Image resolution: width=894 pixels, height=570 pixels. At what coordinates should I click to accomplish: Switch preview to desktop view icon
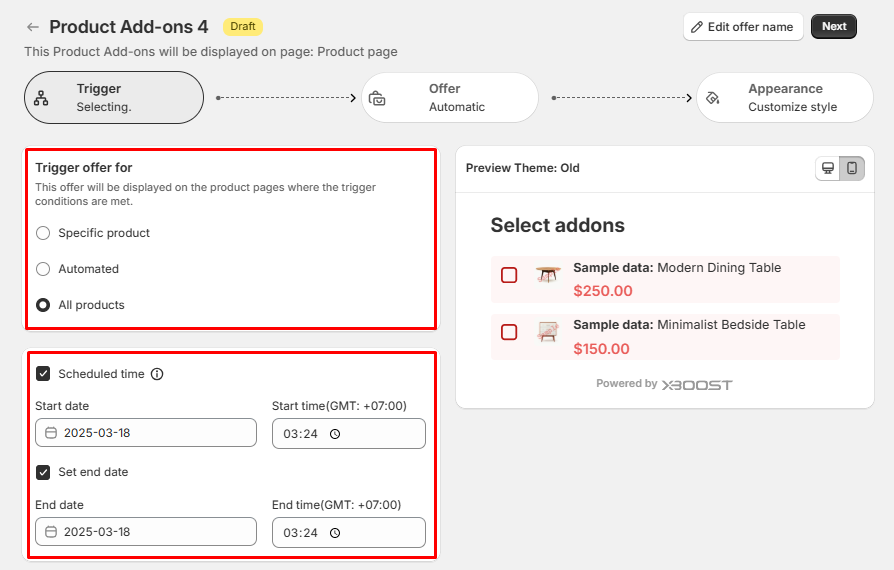tap(828, 168)
